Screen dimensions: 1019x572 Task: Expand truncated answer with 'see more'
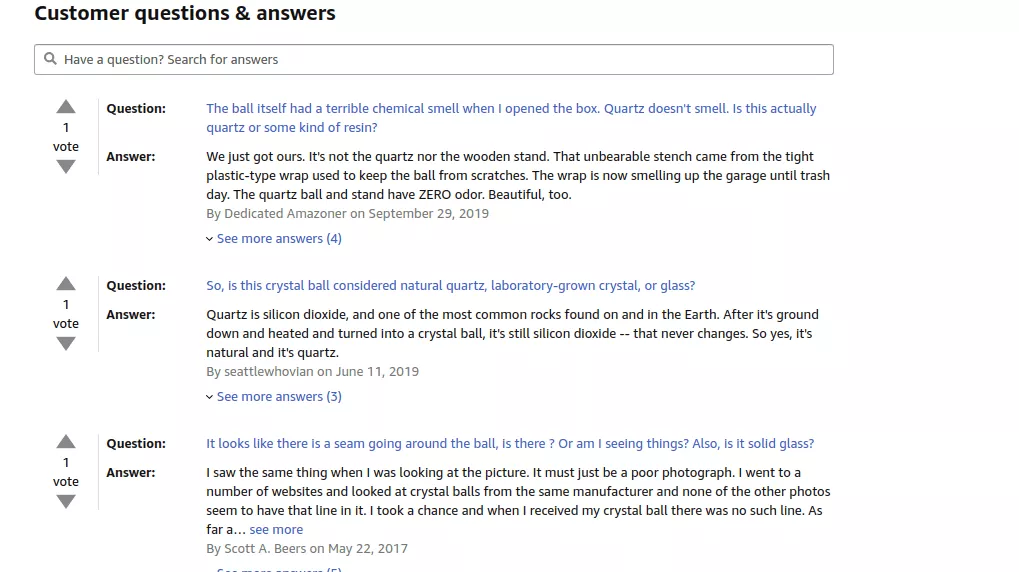[x=276, y=530]
